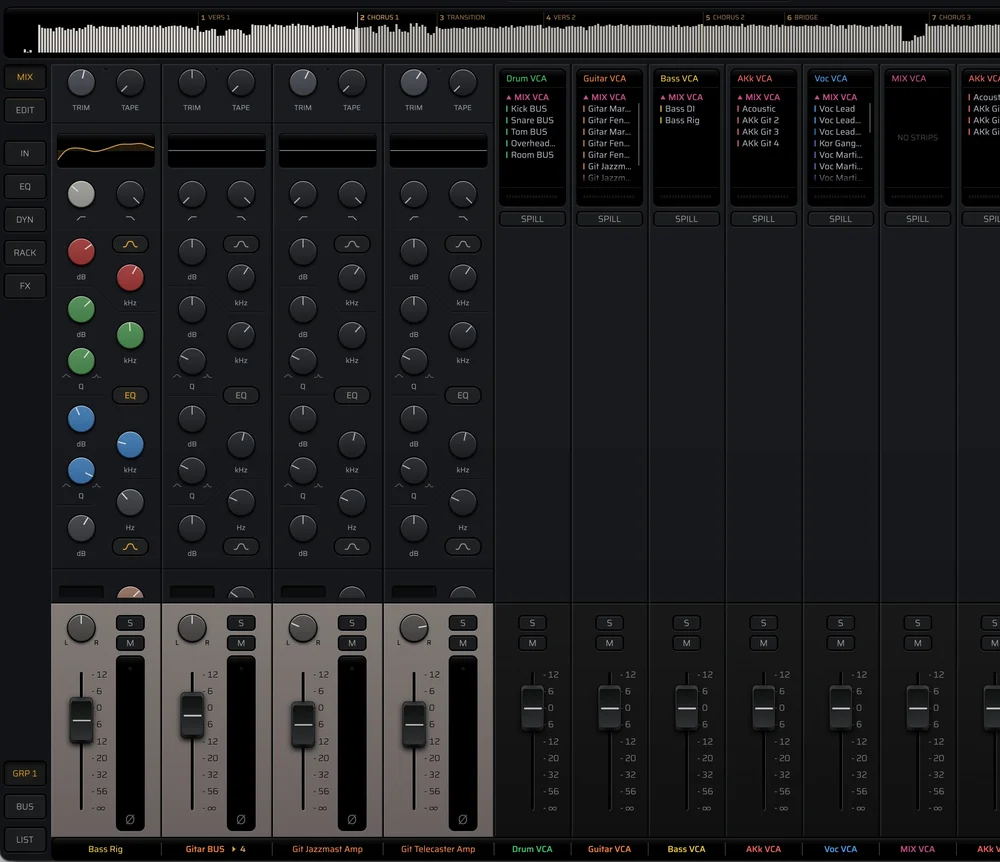Select the GRP 1 button
This screenshot has width=1000, height=862.
coord(25,773)
